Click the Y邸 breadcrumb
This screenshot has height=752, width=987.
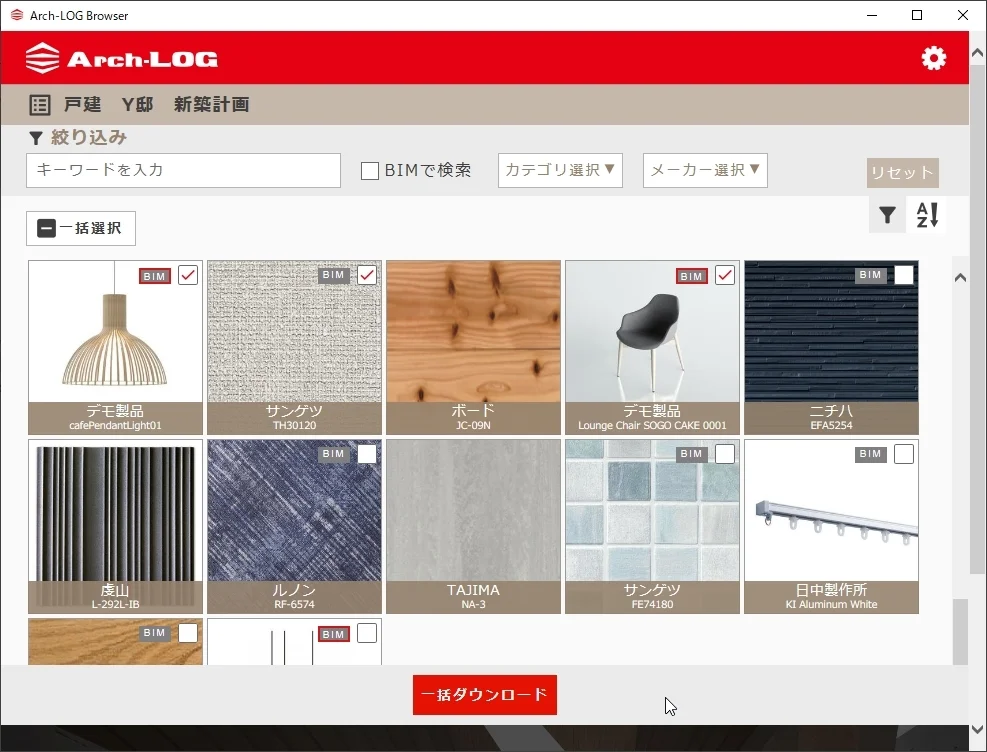[x=137, y=104]
